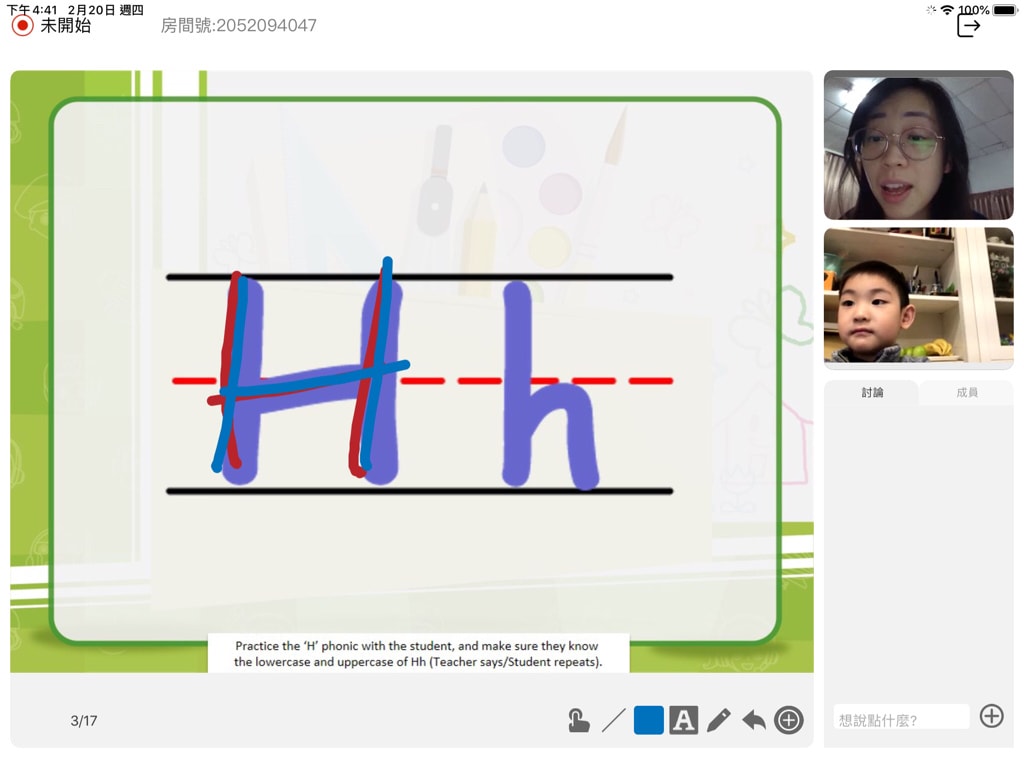Click the red record status icon

[x=22, y=26]
